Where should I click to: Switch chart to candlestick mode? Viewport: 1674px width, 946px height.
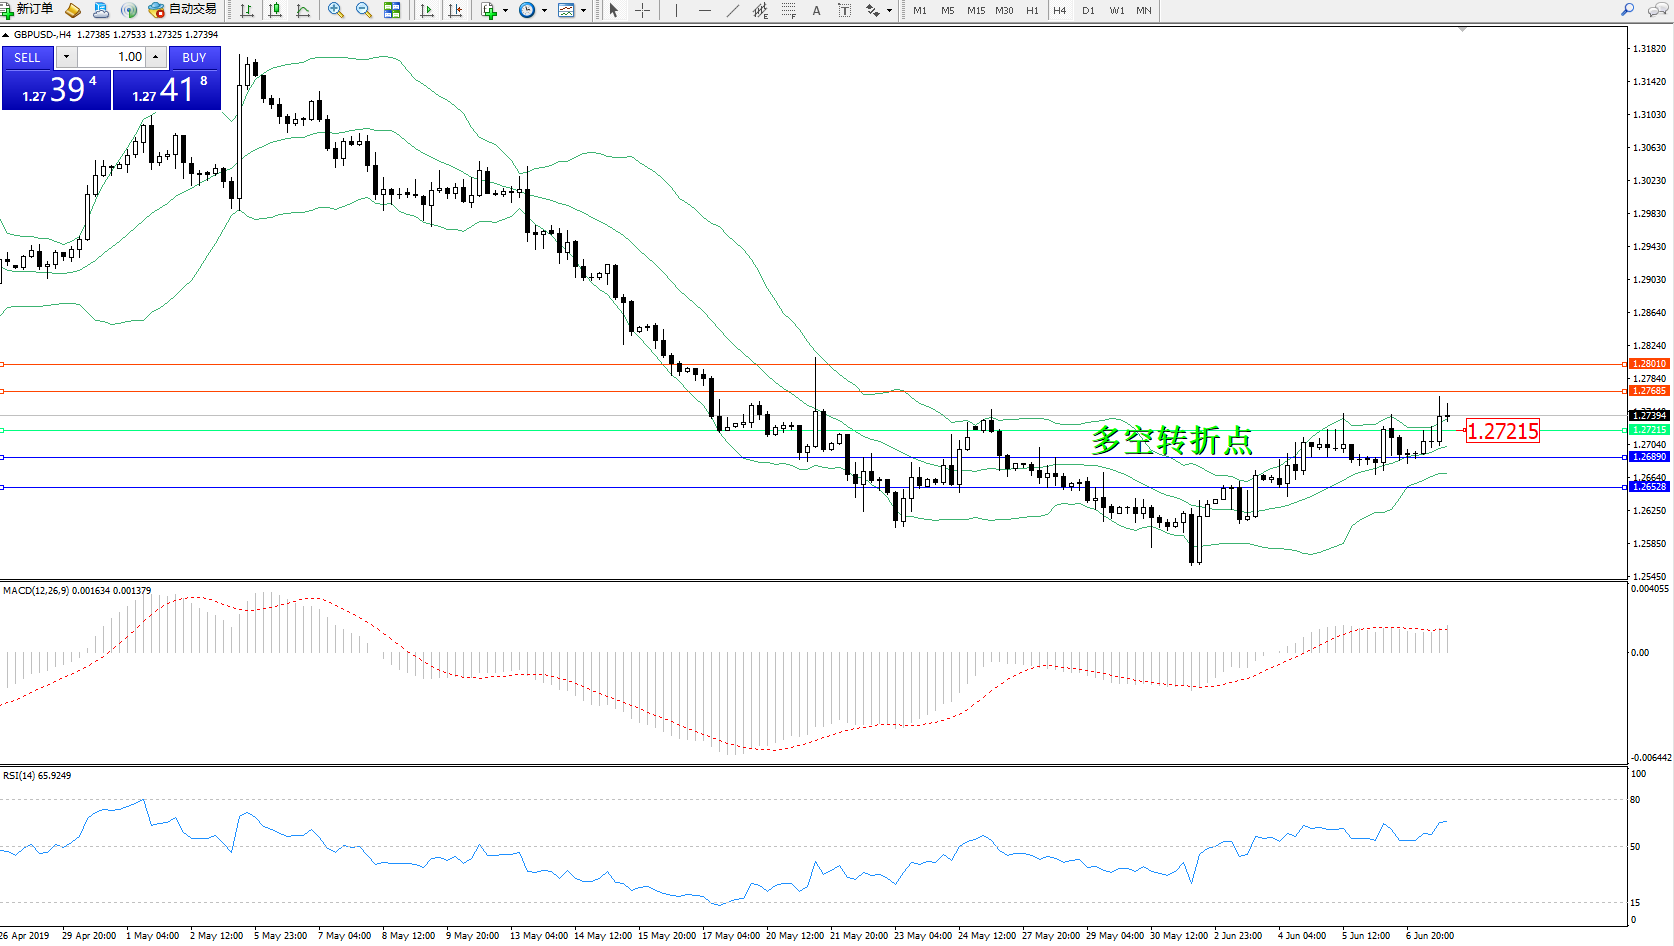pyautogui.click(x=275, y=10)
